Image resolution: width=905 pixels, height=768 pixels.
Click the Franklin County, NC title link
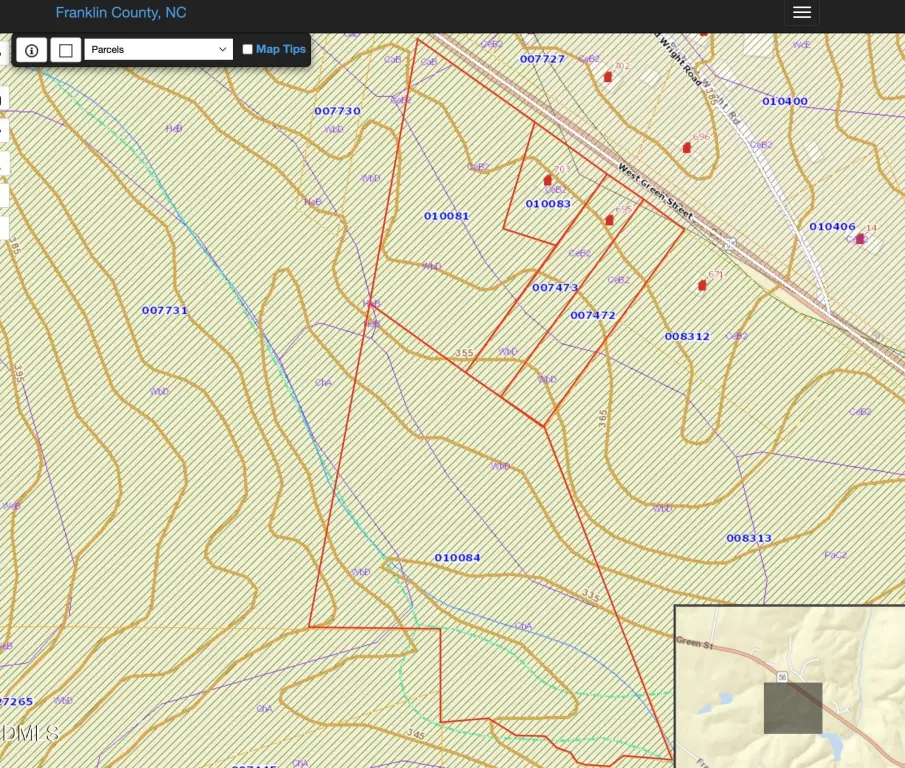pyautogui.click(x=121, y=13)
